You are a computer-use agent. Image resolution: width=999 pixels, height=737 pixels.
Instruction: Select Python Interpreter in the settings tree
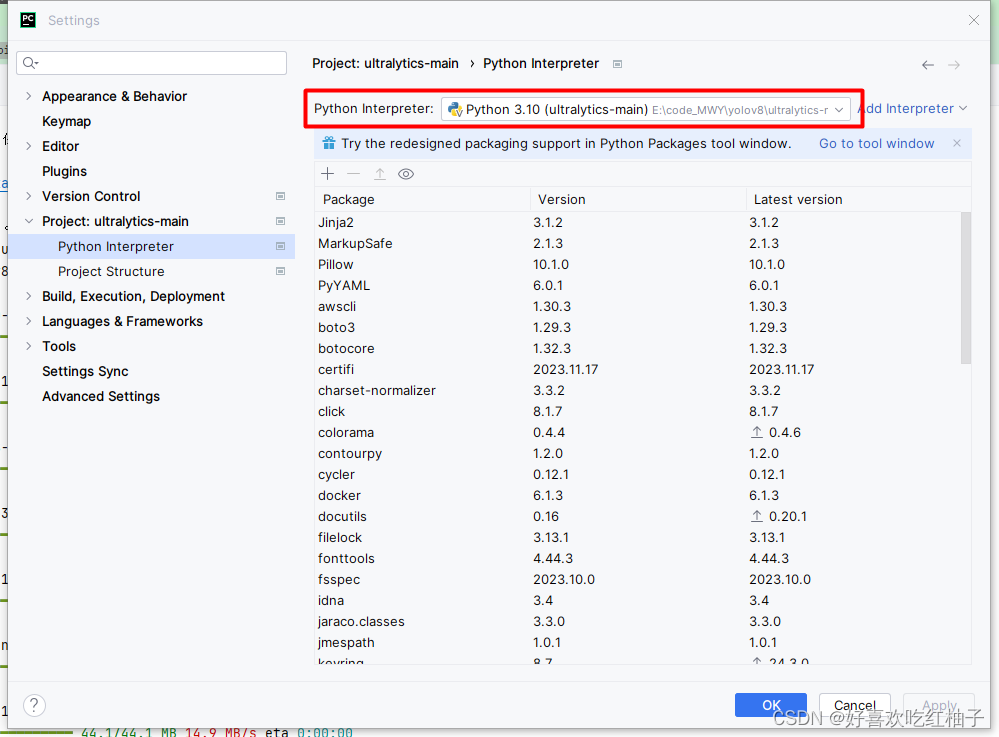pyautogui.click(x=152, y=247)
